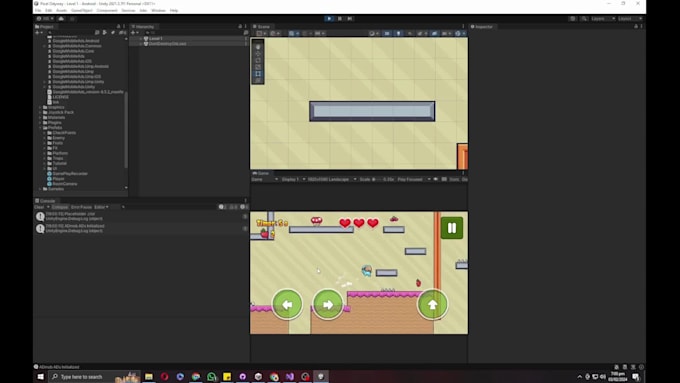Screen dimensions: 680x383
Task: Select the Rotate tool in Scene overlay
Action: pyautogui.click(x=258, y=60)
